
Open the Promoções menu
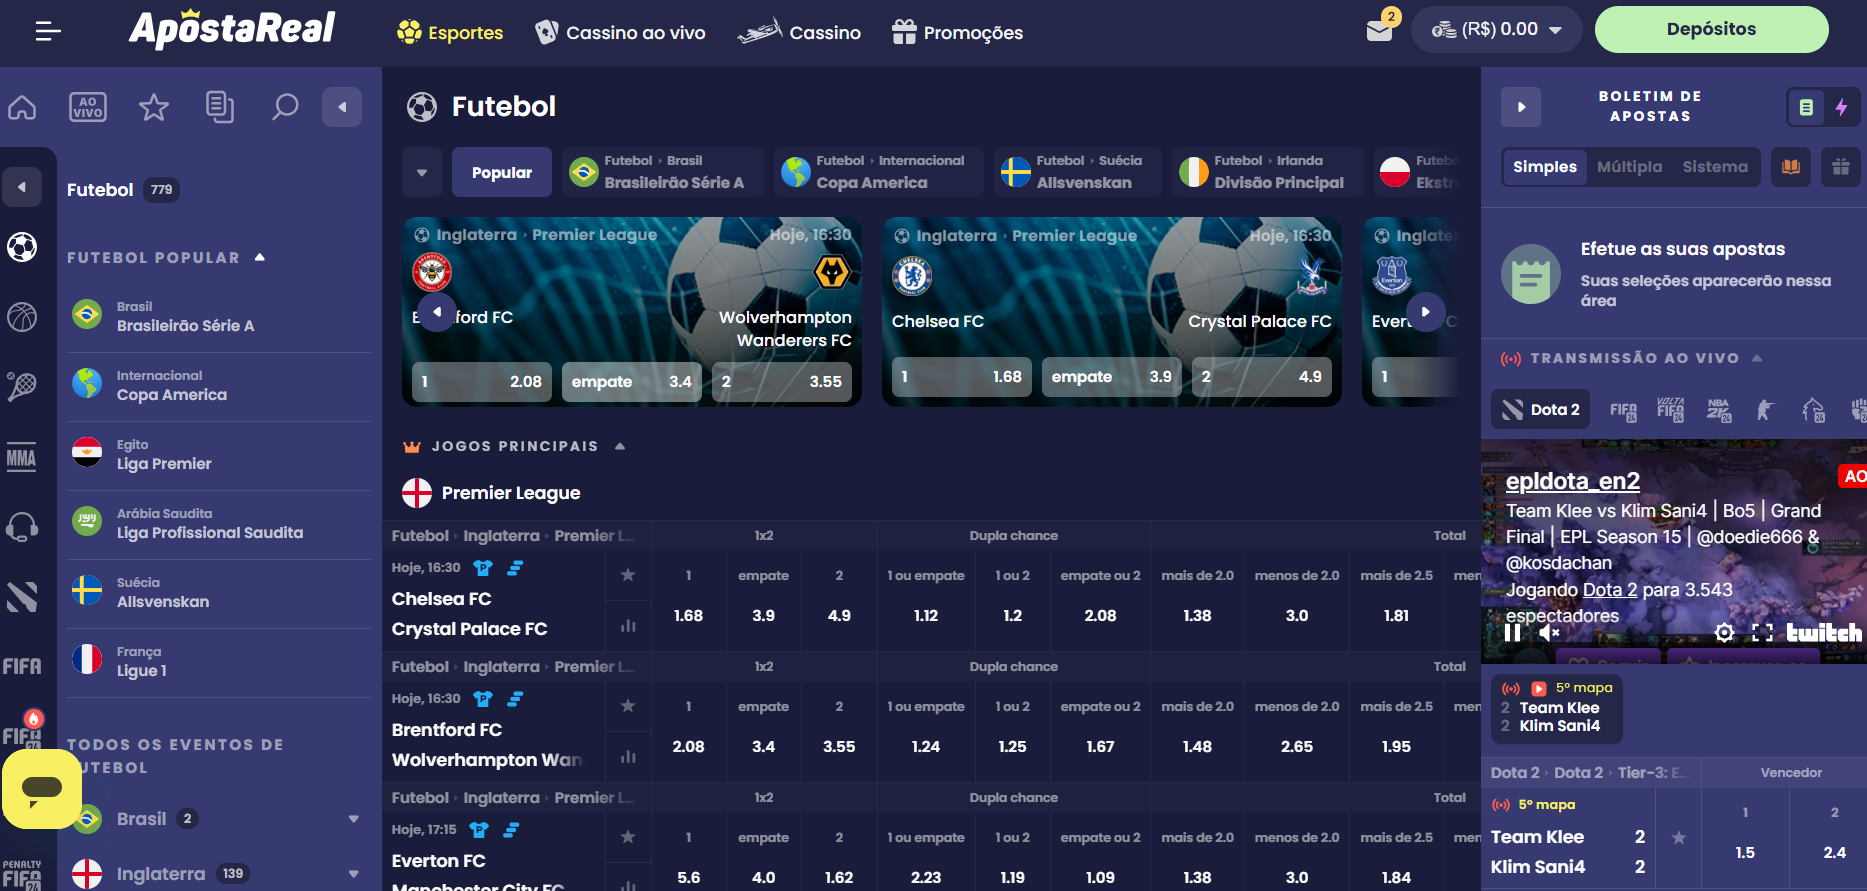tap(957, 32)
